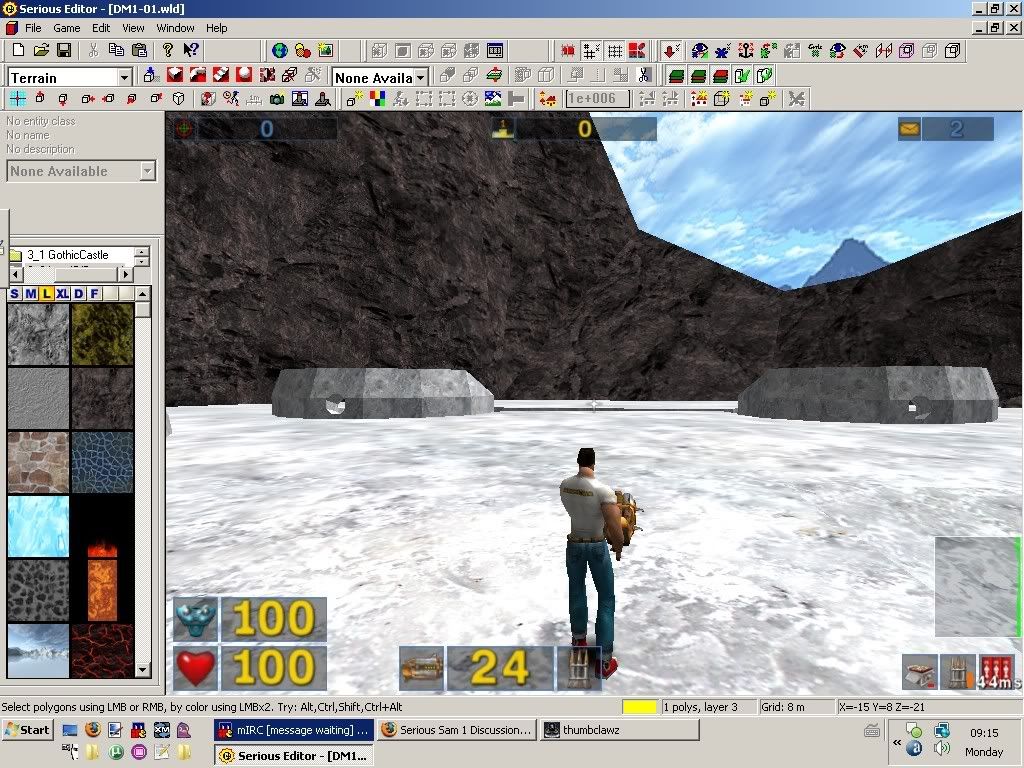1024x768 pixels.
Task: Click the colored spheres icon
Action: coord(302,50)
